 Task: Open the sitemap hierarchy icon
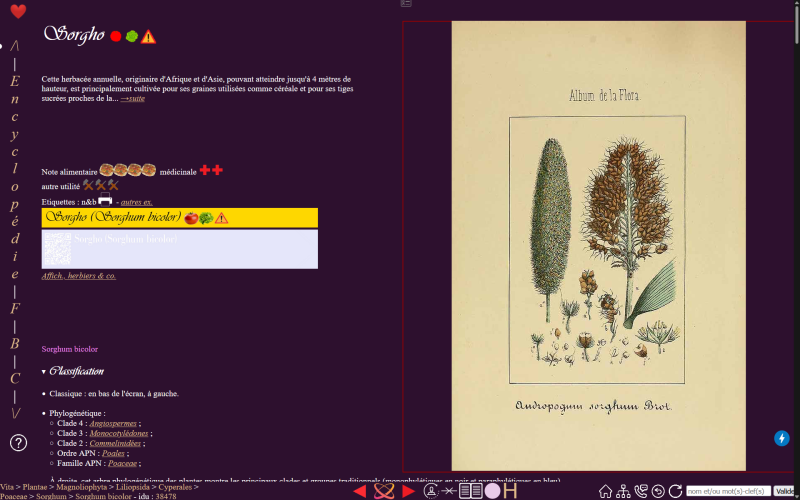623,491
